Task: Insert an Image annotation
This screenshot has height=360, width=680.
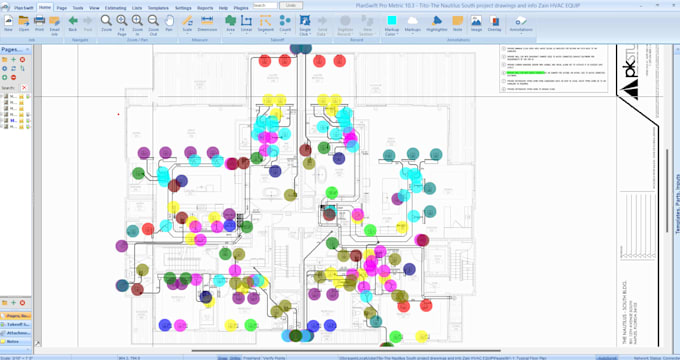Action: pyautogui.click(x=476, y=23)
